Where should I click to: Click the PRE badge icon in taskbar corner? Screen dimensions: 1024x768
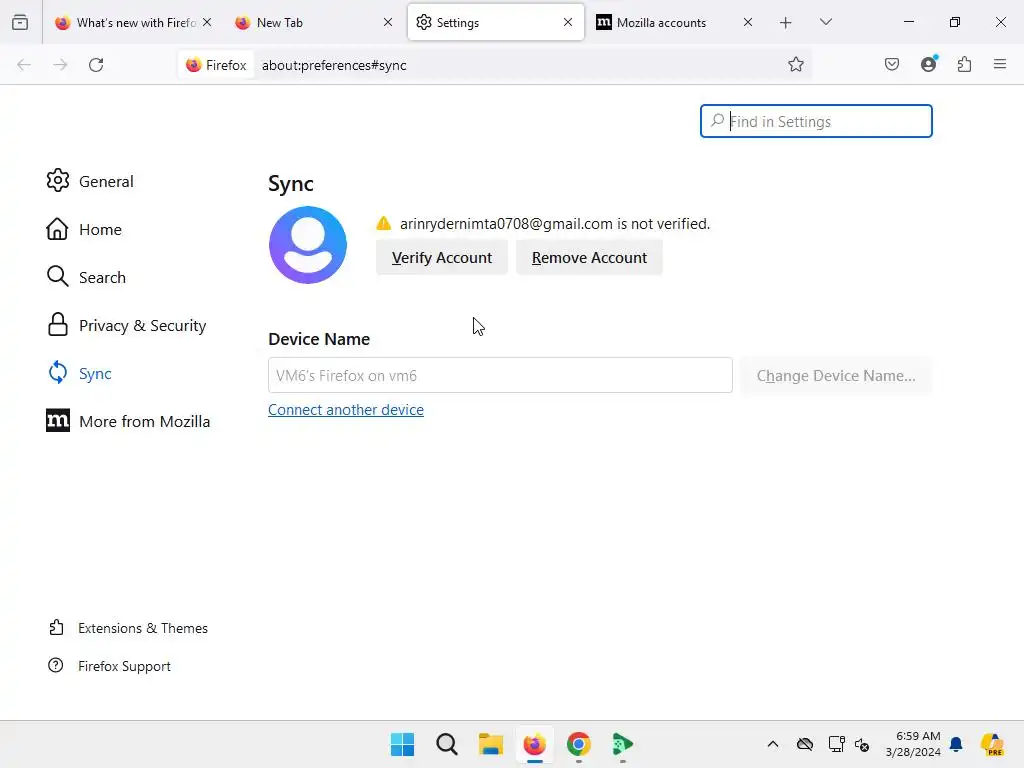pos(992,744)
